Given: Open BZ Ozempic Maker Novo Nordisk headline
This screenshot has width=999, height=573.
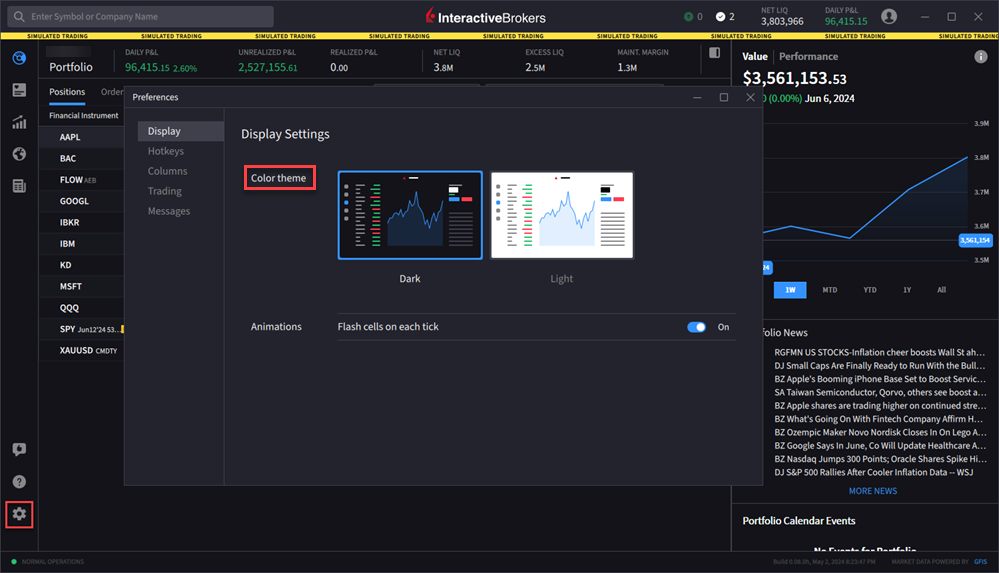Looking at the screenshot, I should pos(879,432).
